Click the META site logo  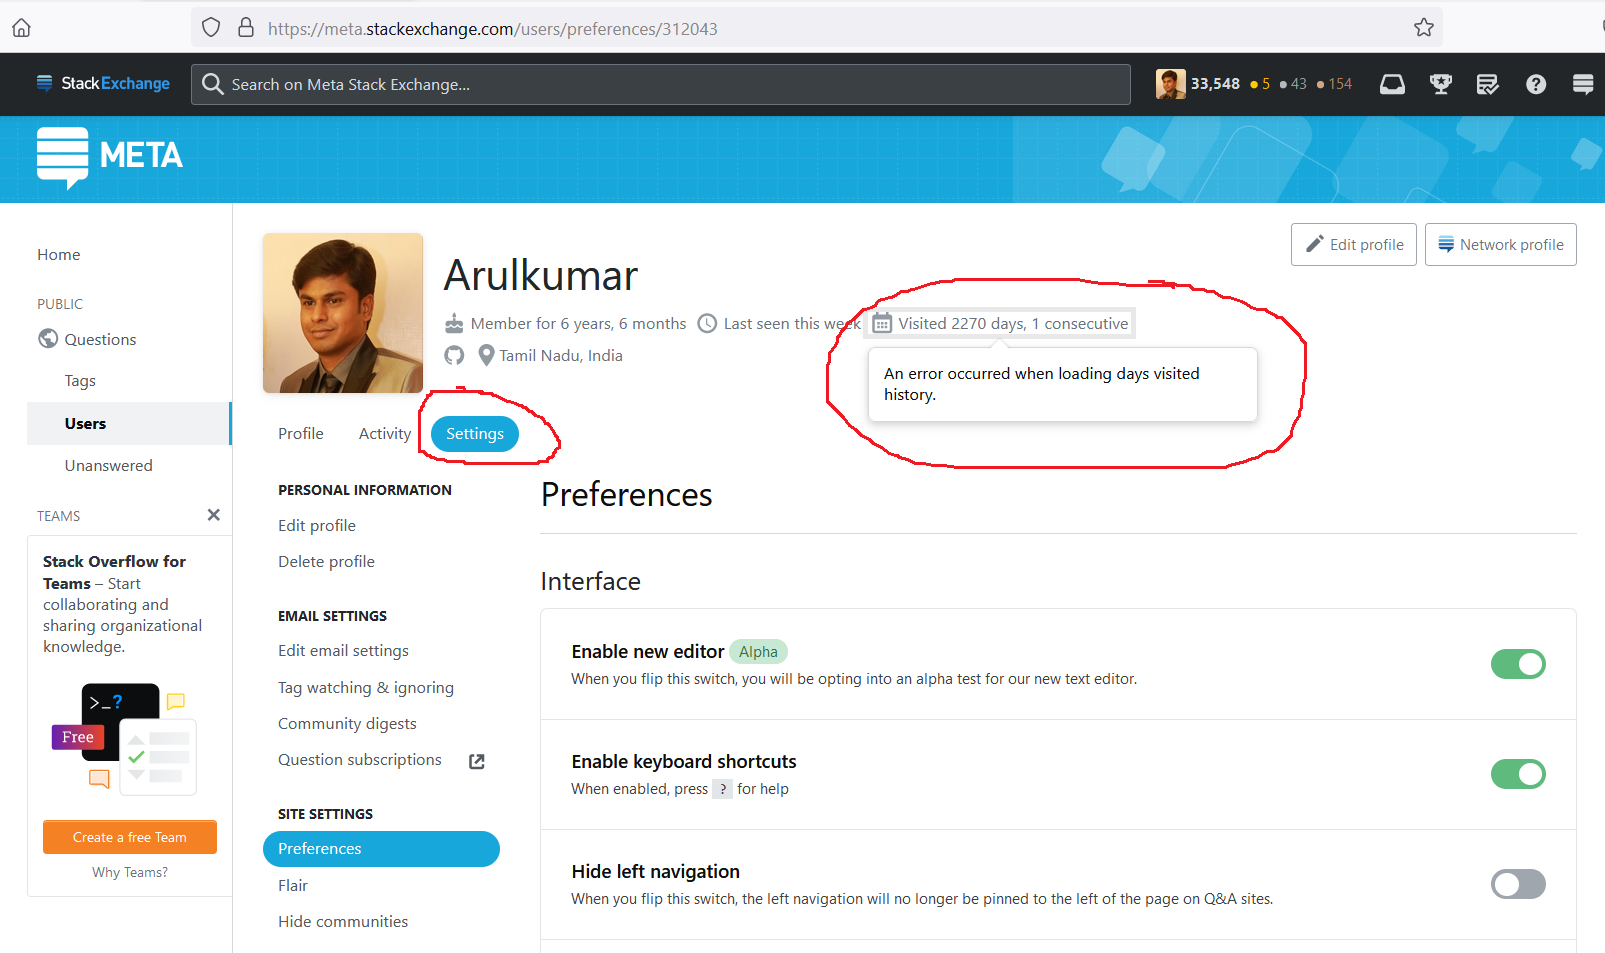(x=110, y=156)
